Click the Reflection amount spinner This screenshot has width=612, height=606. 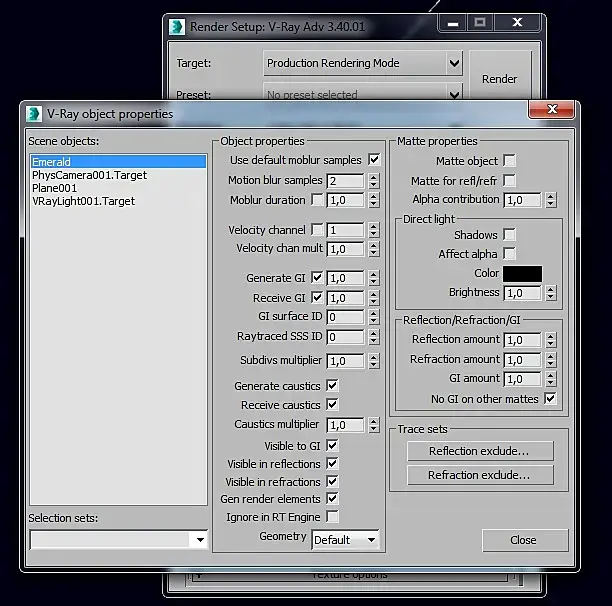pos(551,340)
